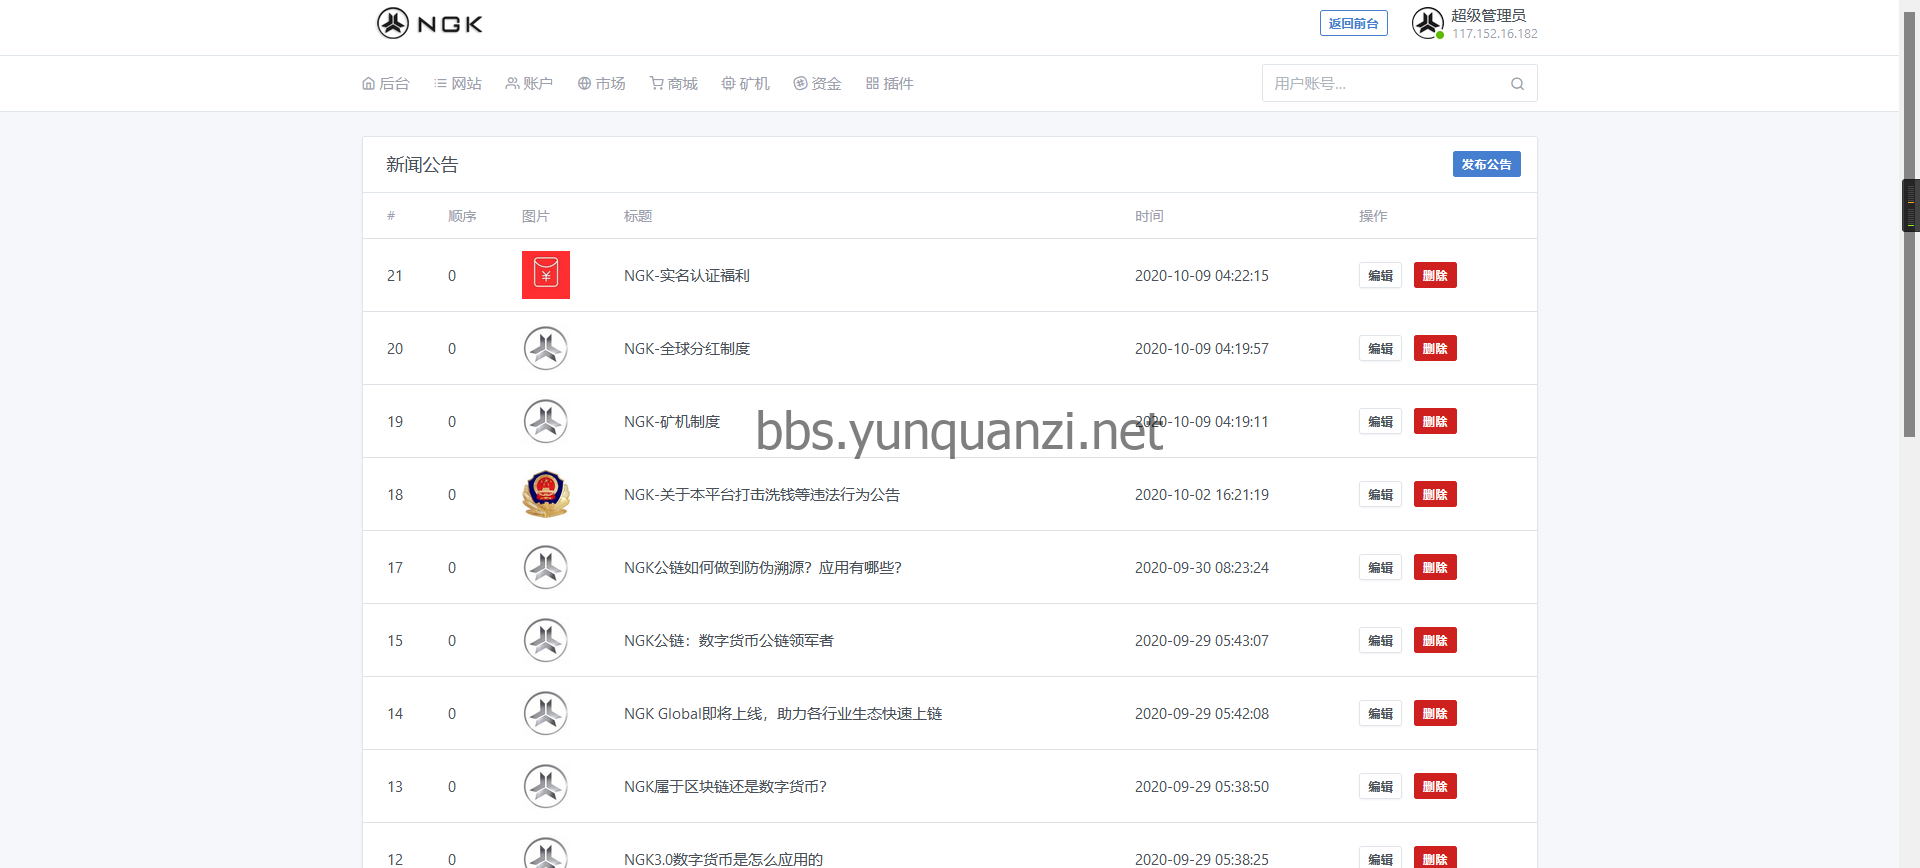This screenshot has height=868, width=1920.
Task: Click 返回前台 button
Action: click(1353, 24)
